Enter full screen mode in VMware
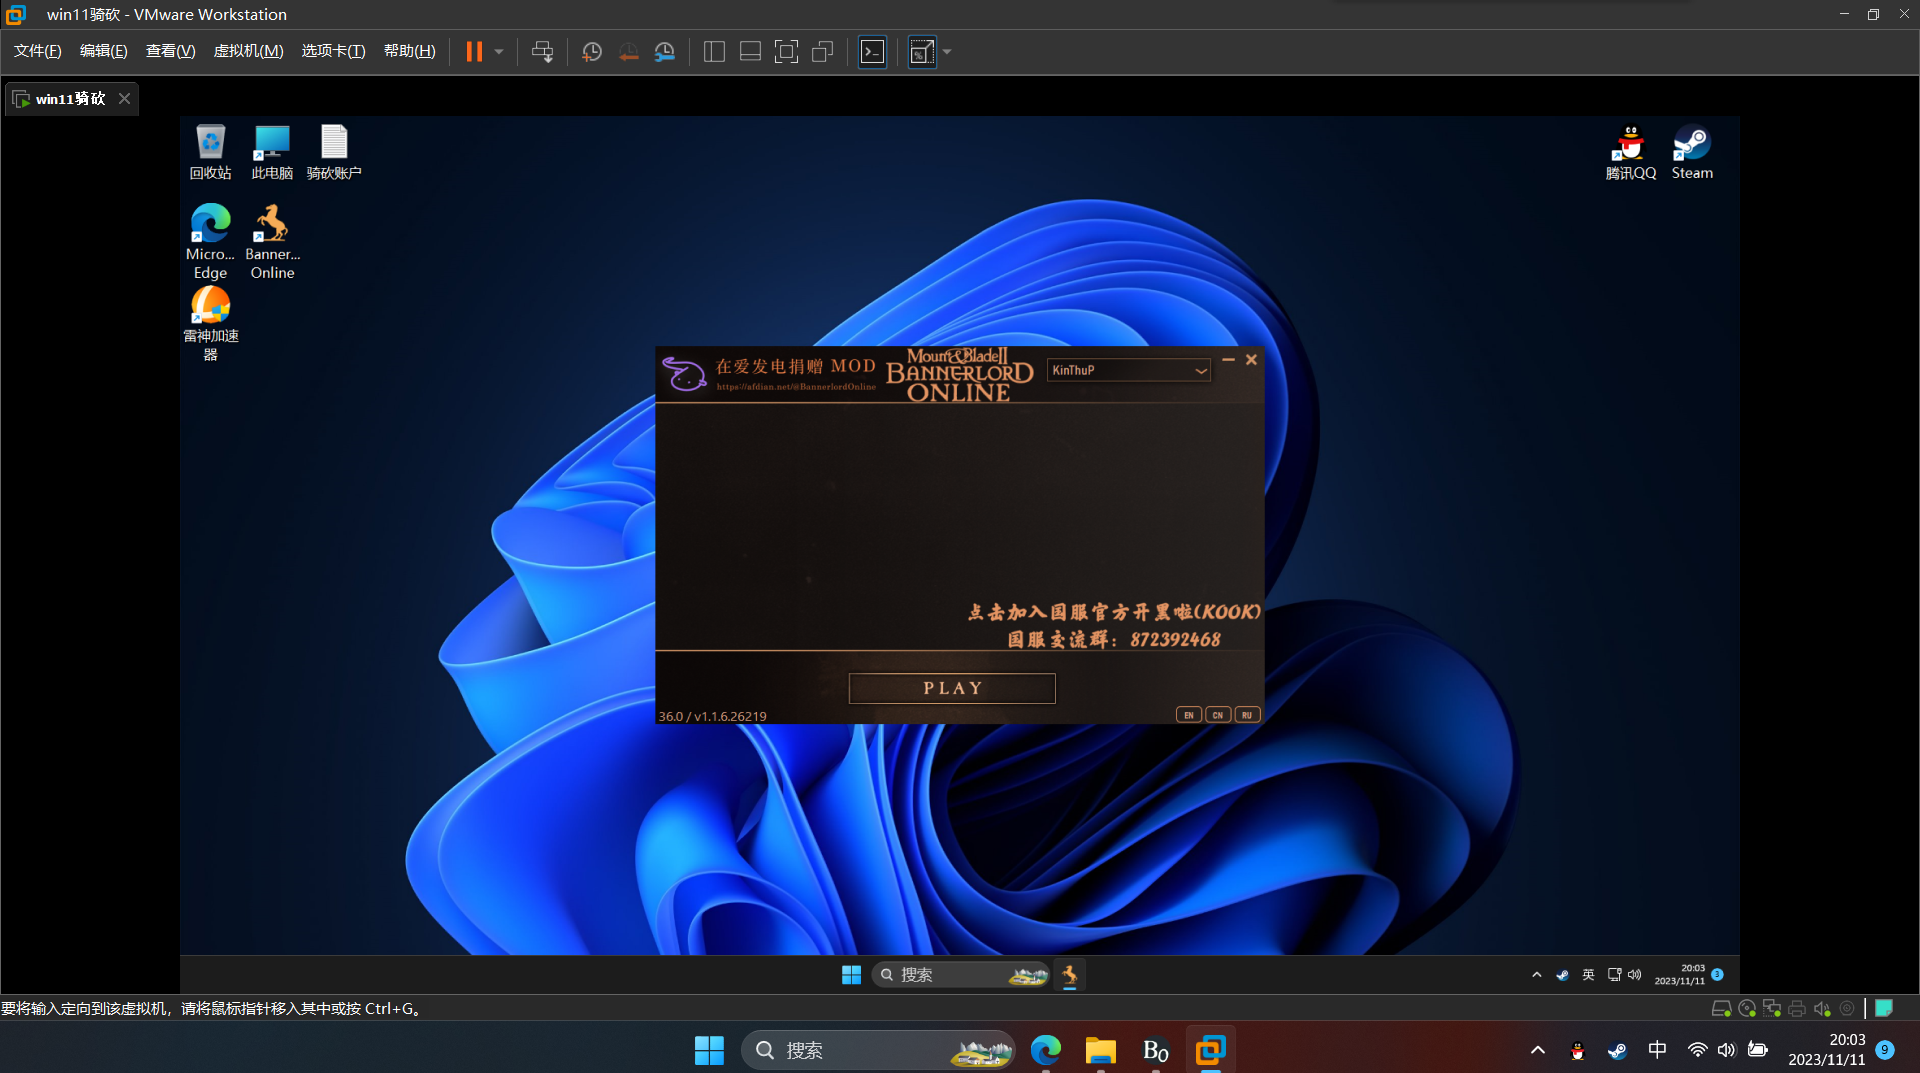This screenshot has height=1073, width=1920. (x=786, y=52)
